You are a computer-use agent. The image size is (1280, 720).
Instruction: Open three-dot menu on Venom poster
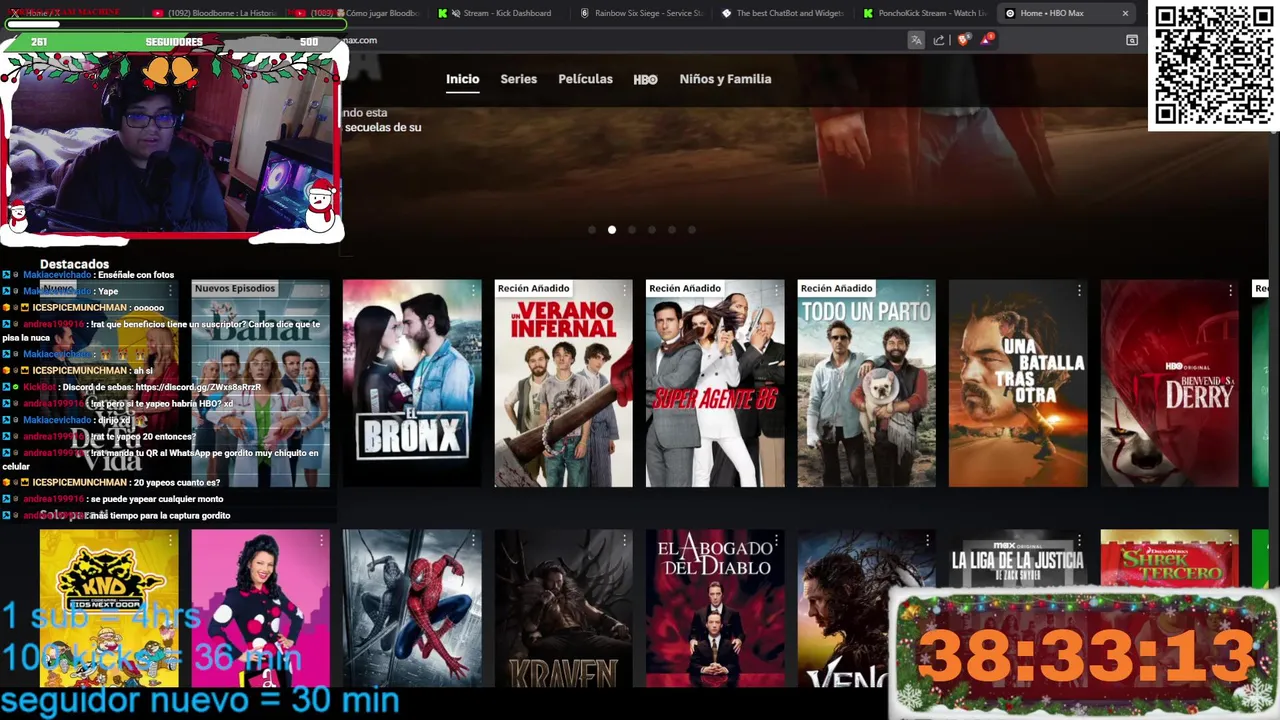click(x=928, y=540)
